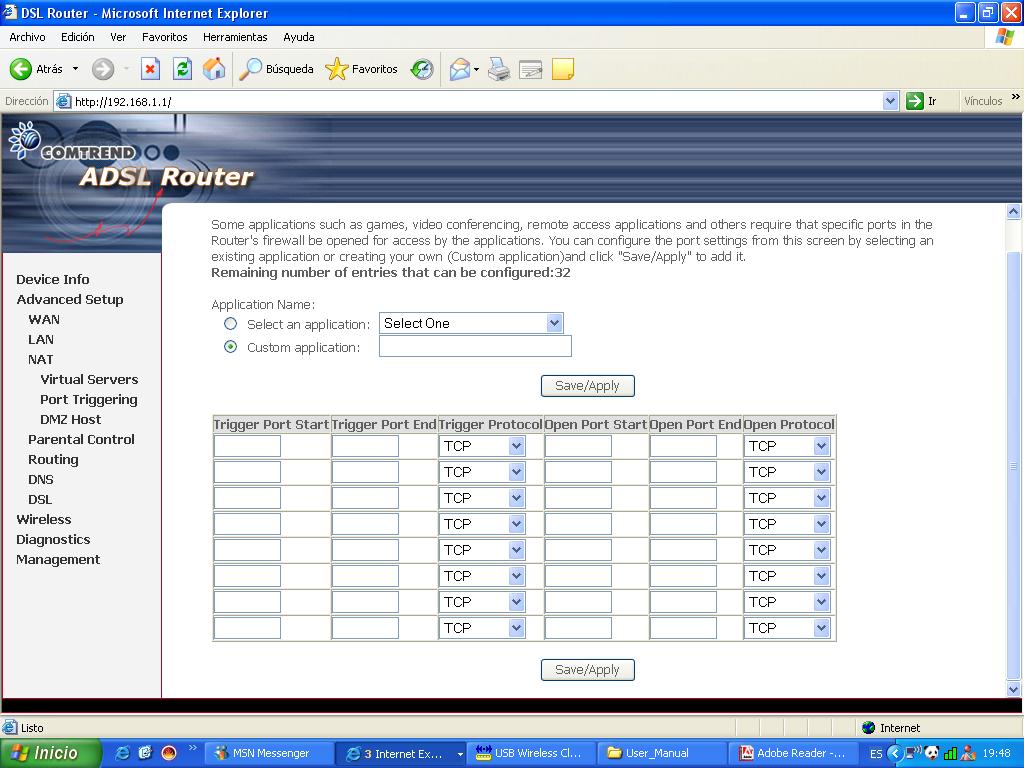The width and height of the screenshot is (1024, 768).
Task: Open the 'Select One' application dropdown
Action: tap(471, 323)
